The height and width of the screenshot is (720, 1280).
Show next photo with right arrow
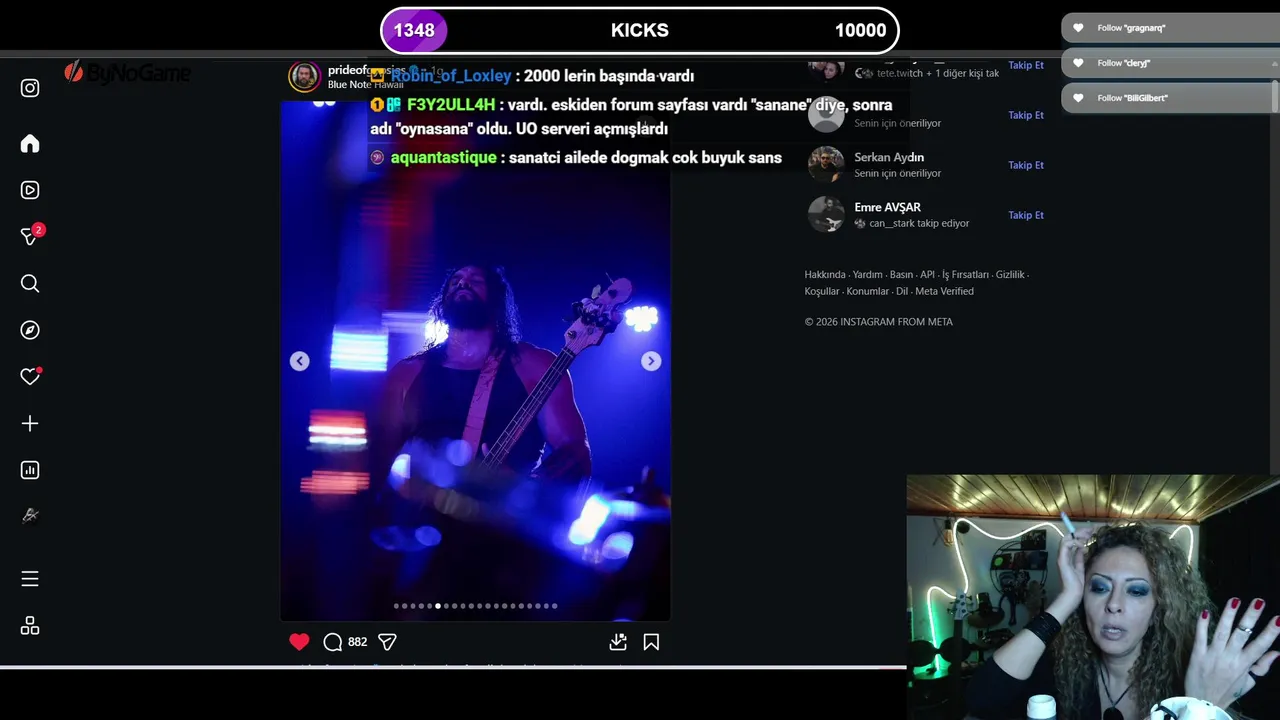[x=651, y=361]
